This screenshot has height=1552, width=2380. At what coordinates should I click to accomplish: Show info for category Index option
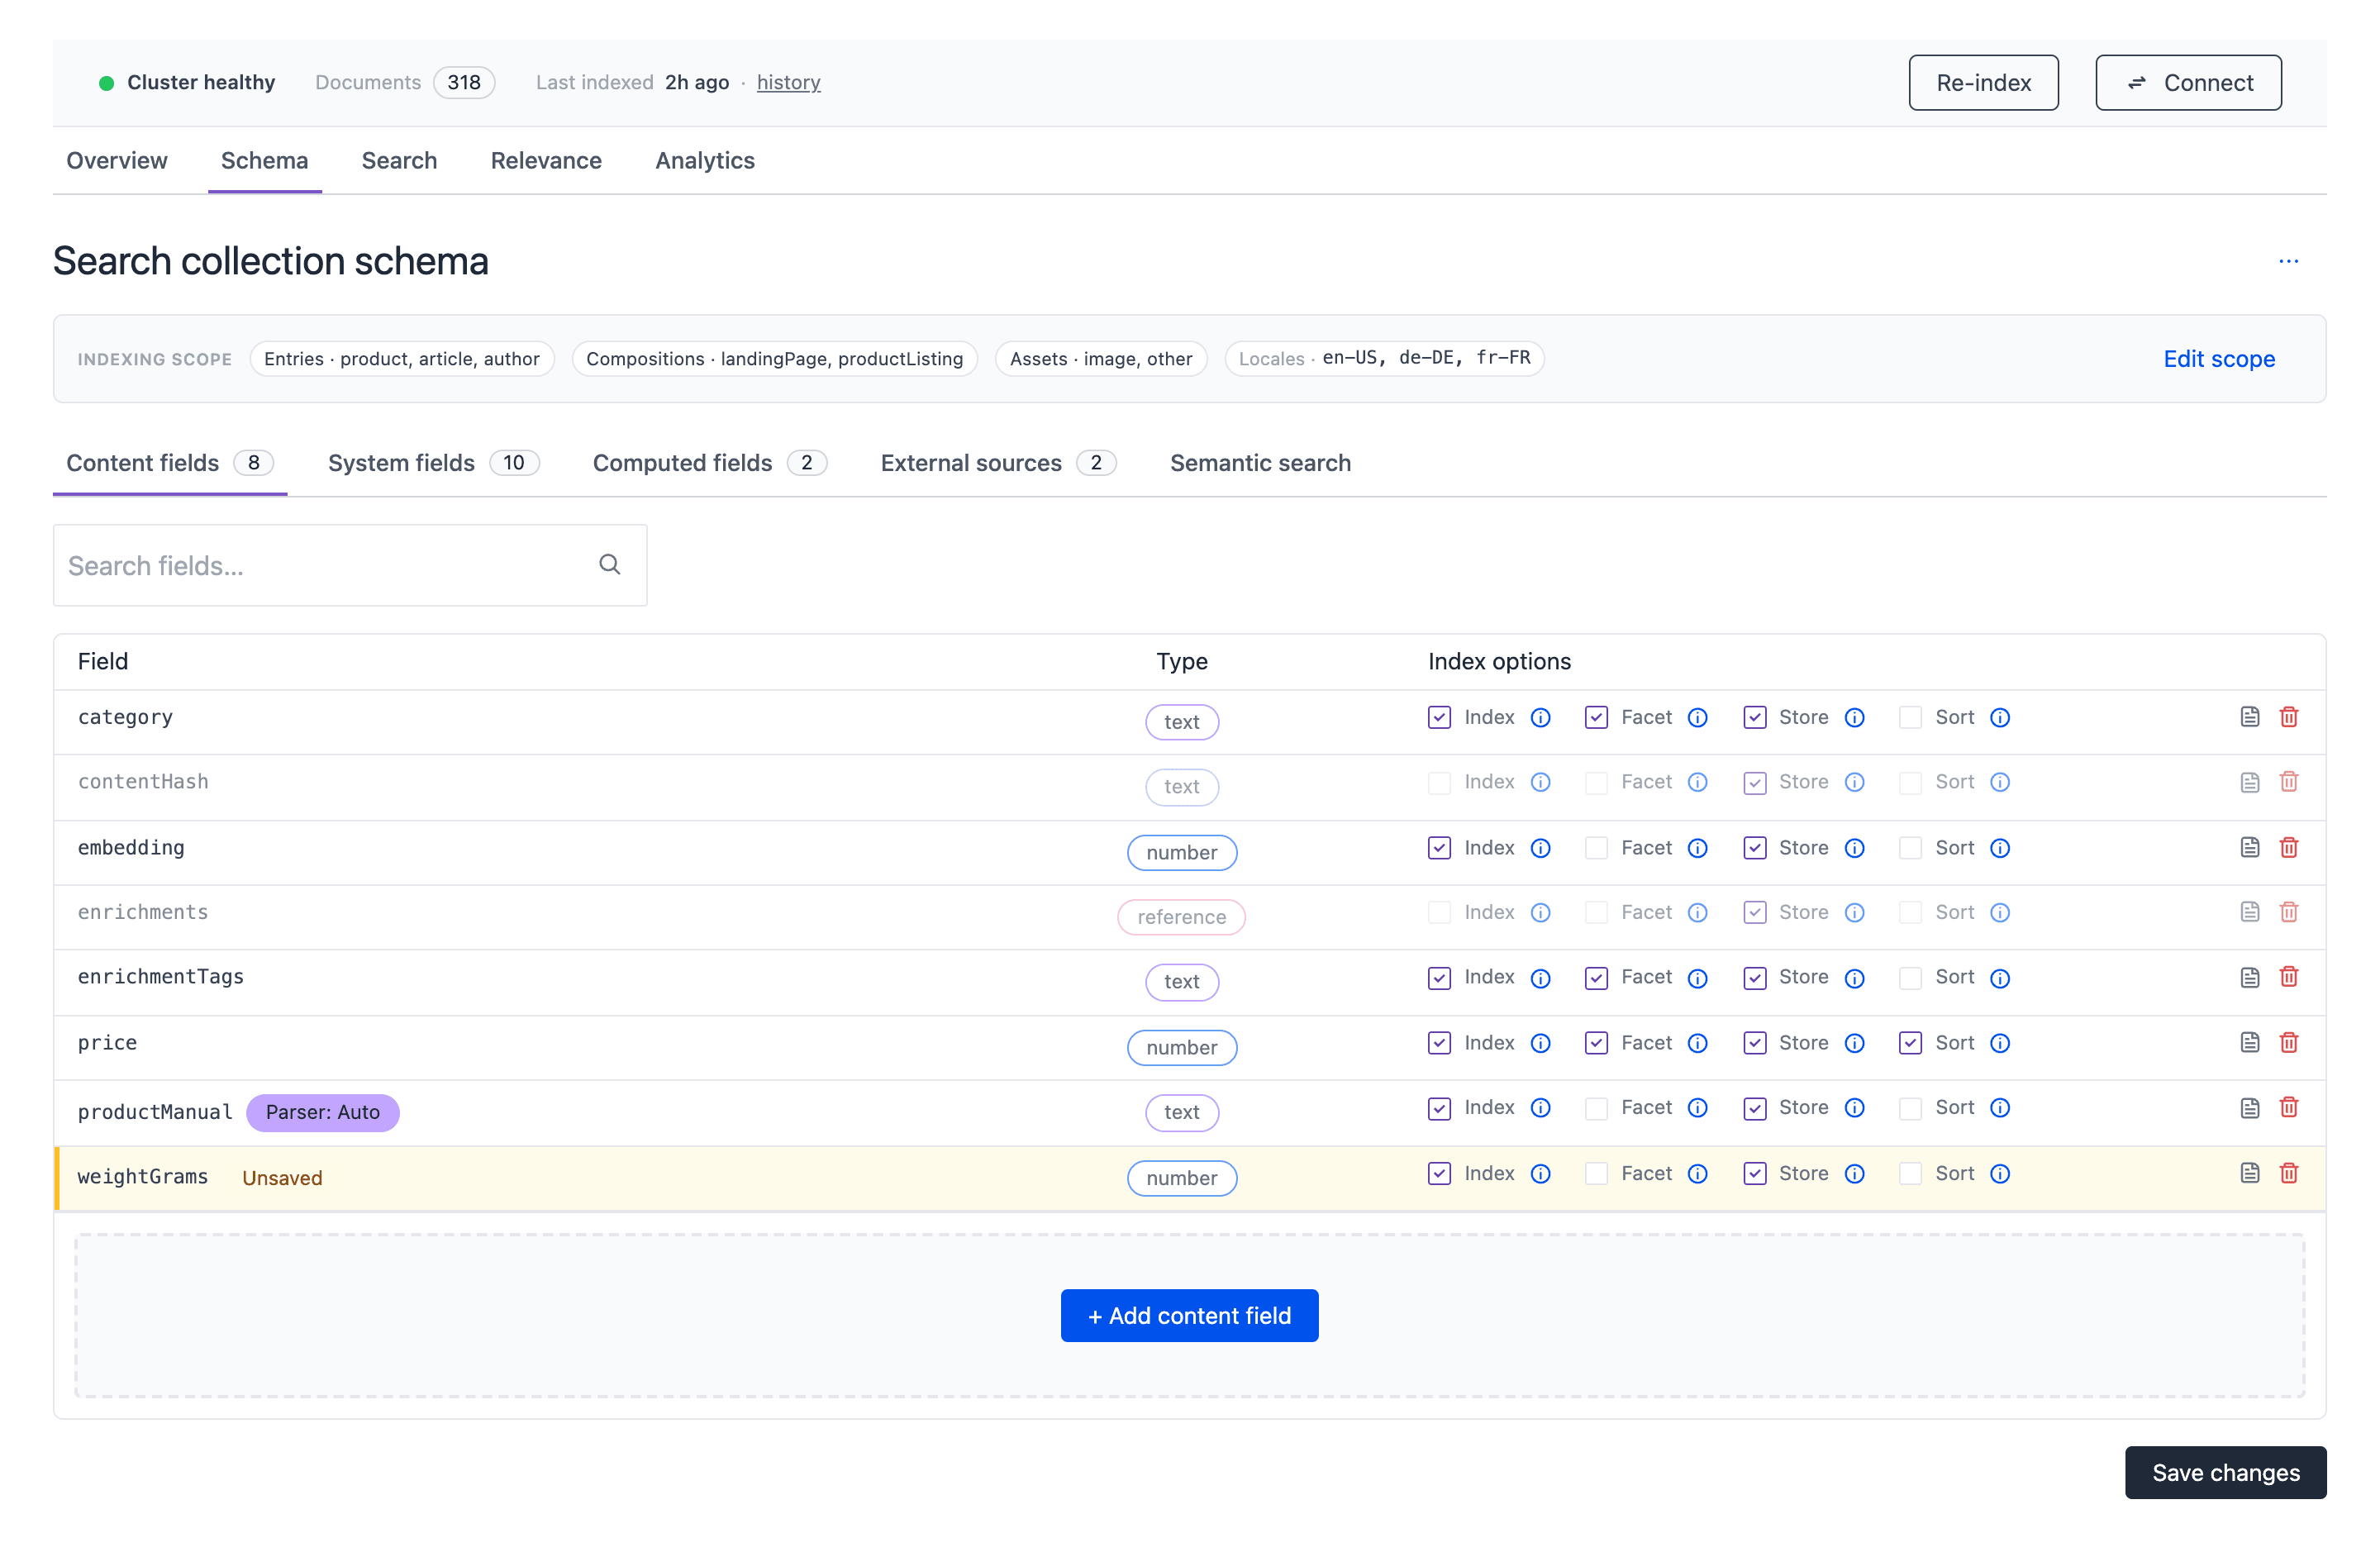(1541, 718)
